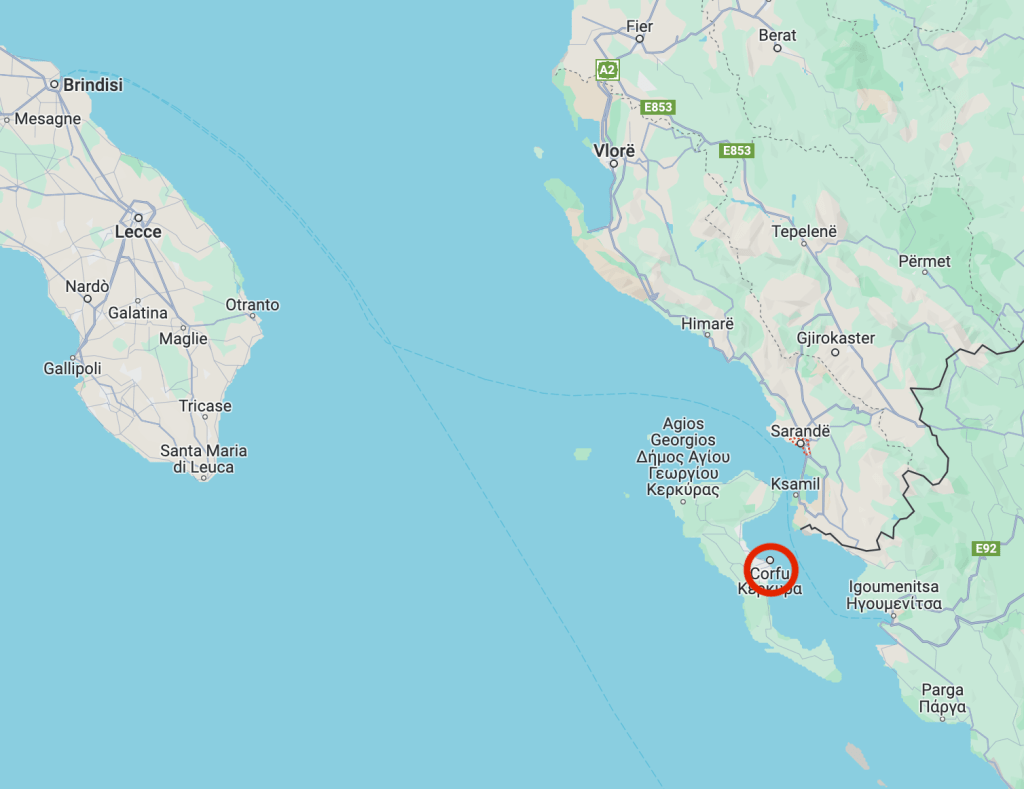Select the Sarandë city marker
This screenshot has height=789, width=1024.
click(x=800, y=443)
